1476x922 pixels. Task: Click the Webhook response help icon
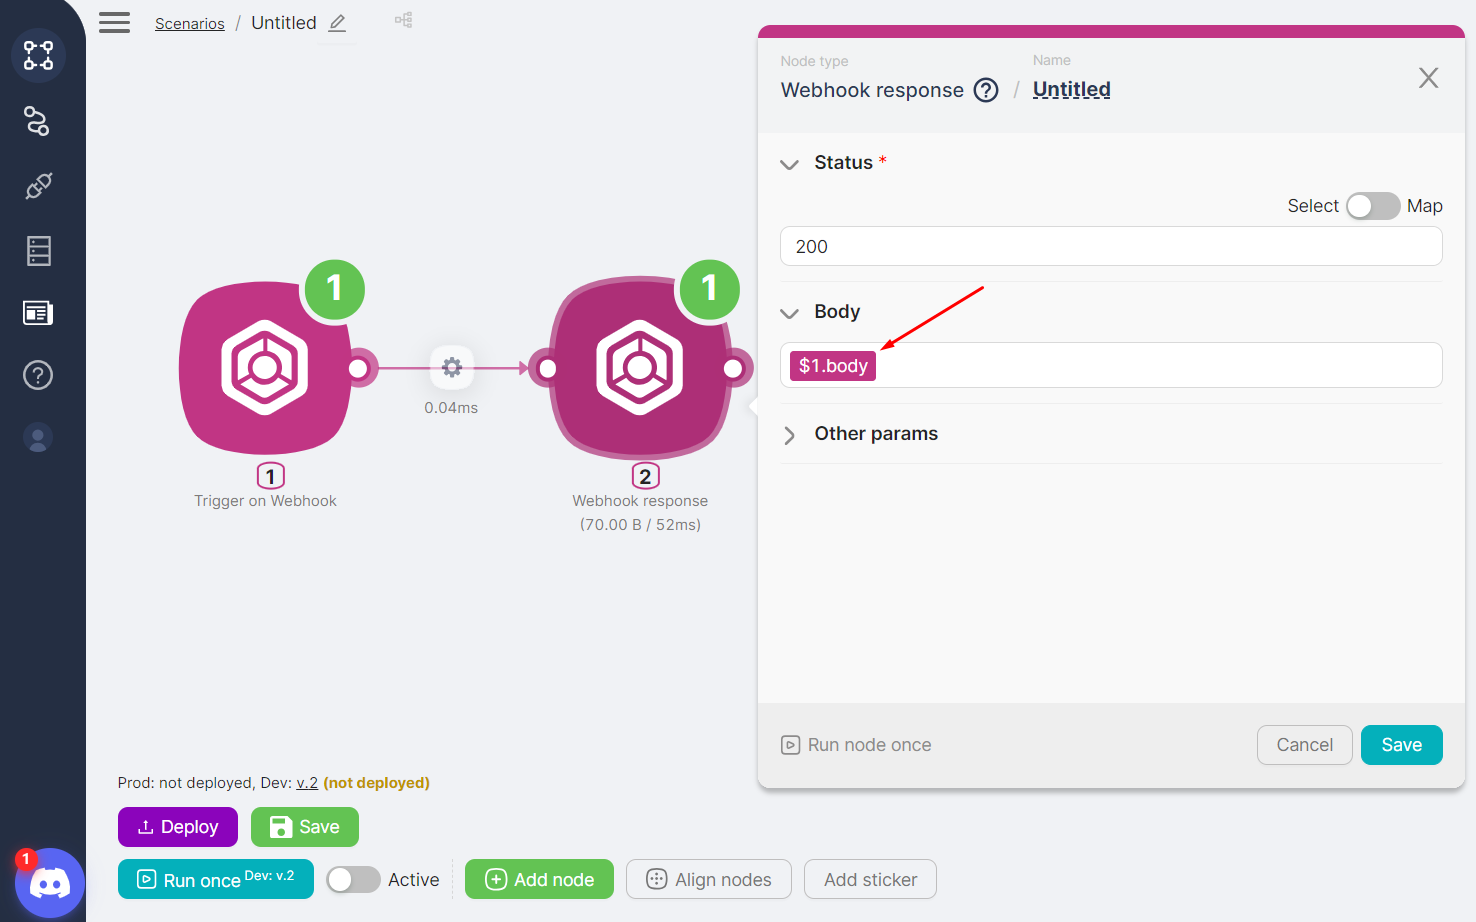986,90
